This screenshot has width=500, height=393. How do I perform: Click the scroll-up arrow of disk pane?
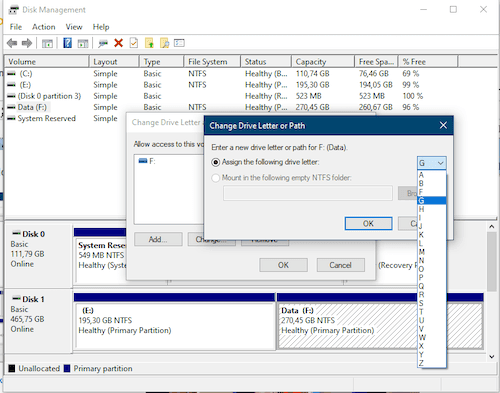pos(491,227)
